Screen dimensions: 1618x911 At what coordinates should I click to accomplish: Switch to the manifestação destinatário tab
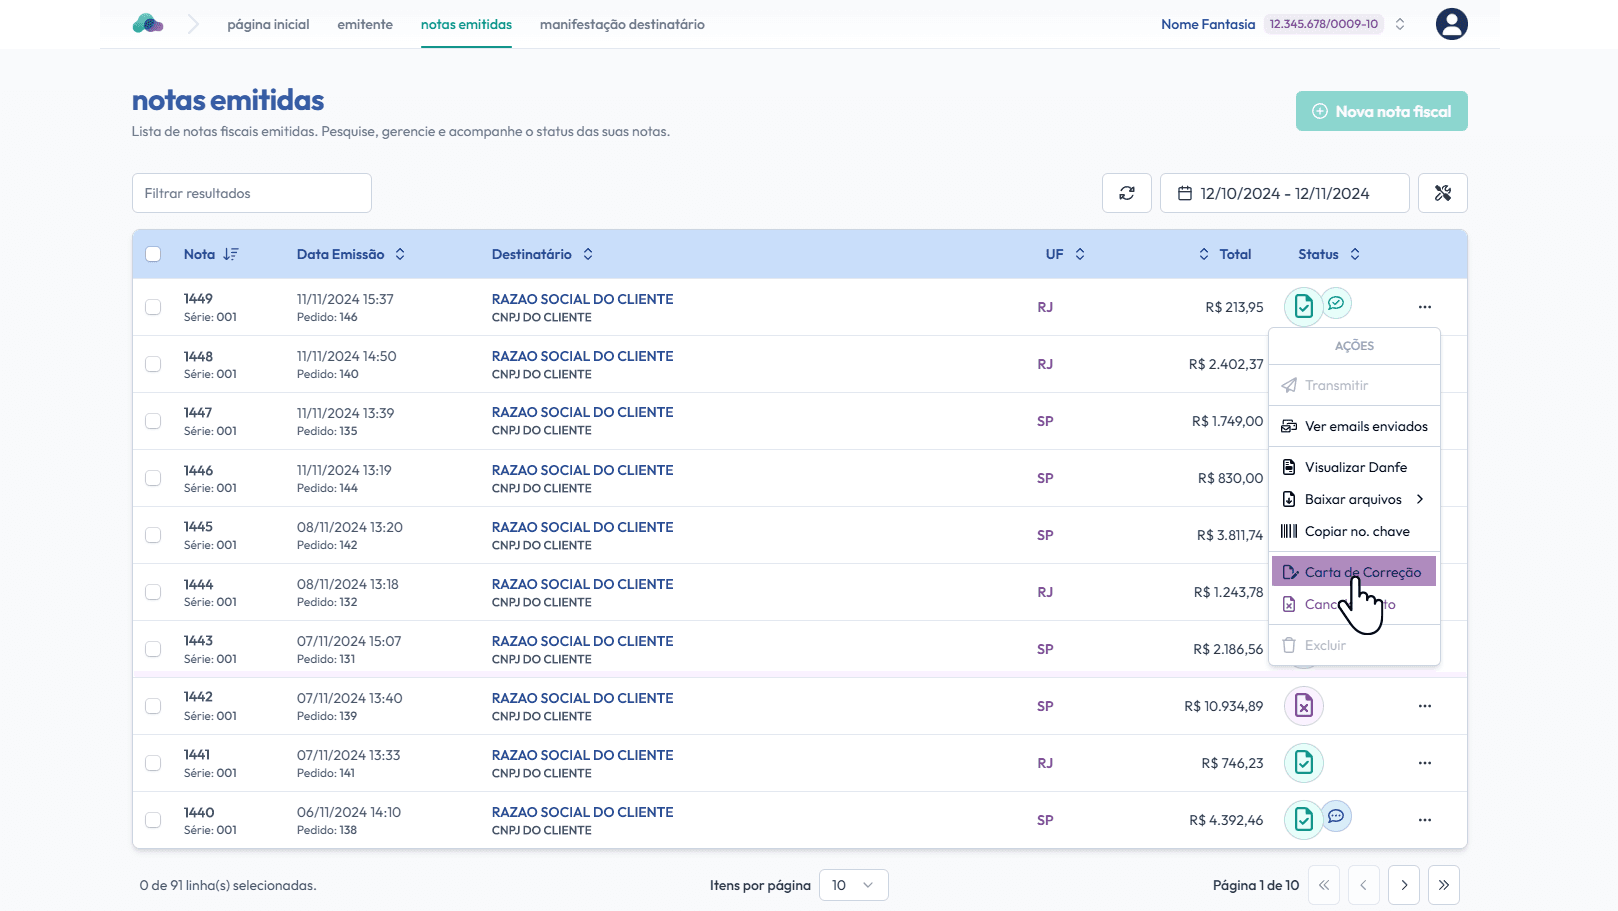622,24
